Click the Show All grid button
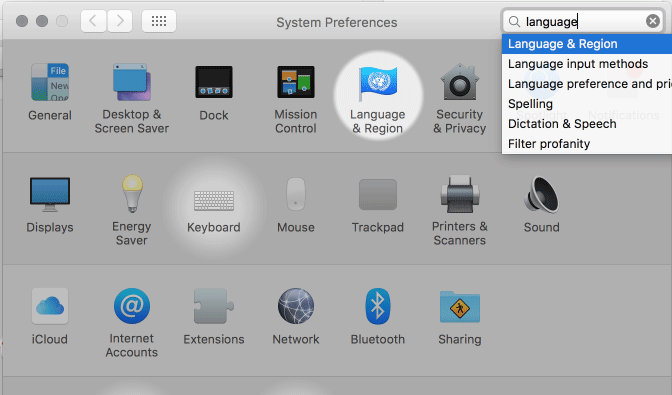The width and height of the screenshot is (672, 395). (x=159, y=21)
